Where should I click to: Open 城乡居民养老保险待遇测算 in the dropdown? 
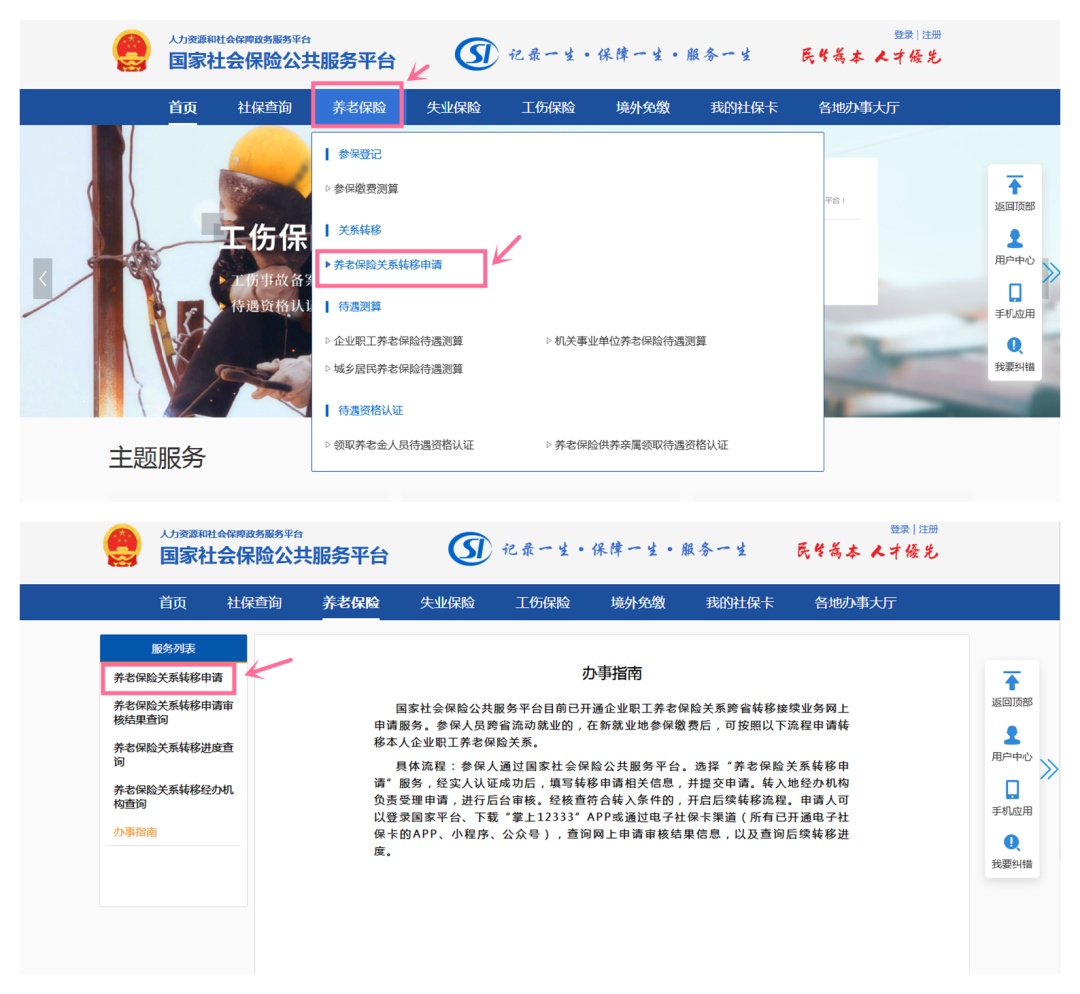tap(398, 369)
